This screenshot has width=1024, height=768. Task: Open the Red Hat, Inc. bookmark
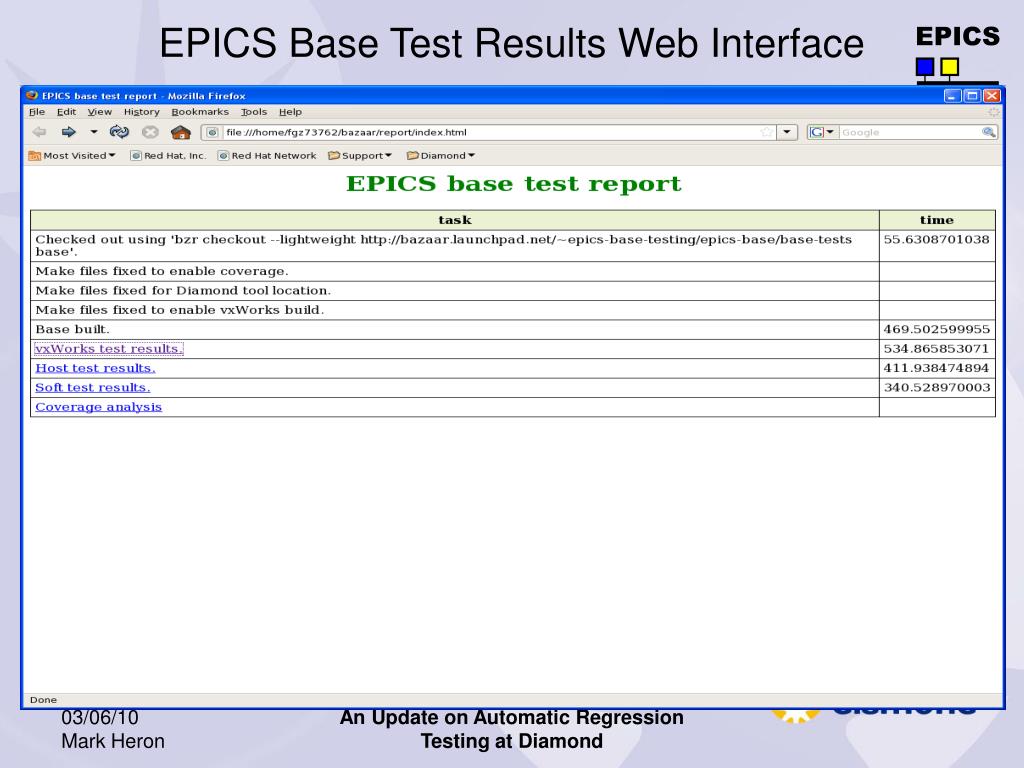coord(168,156)
